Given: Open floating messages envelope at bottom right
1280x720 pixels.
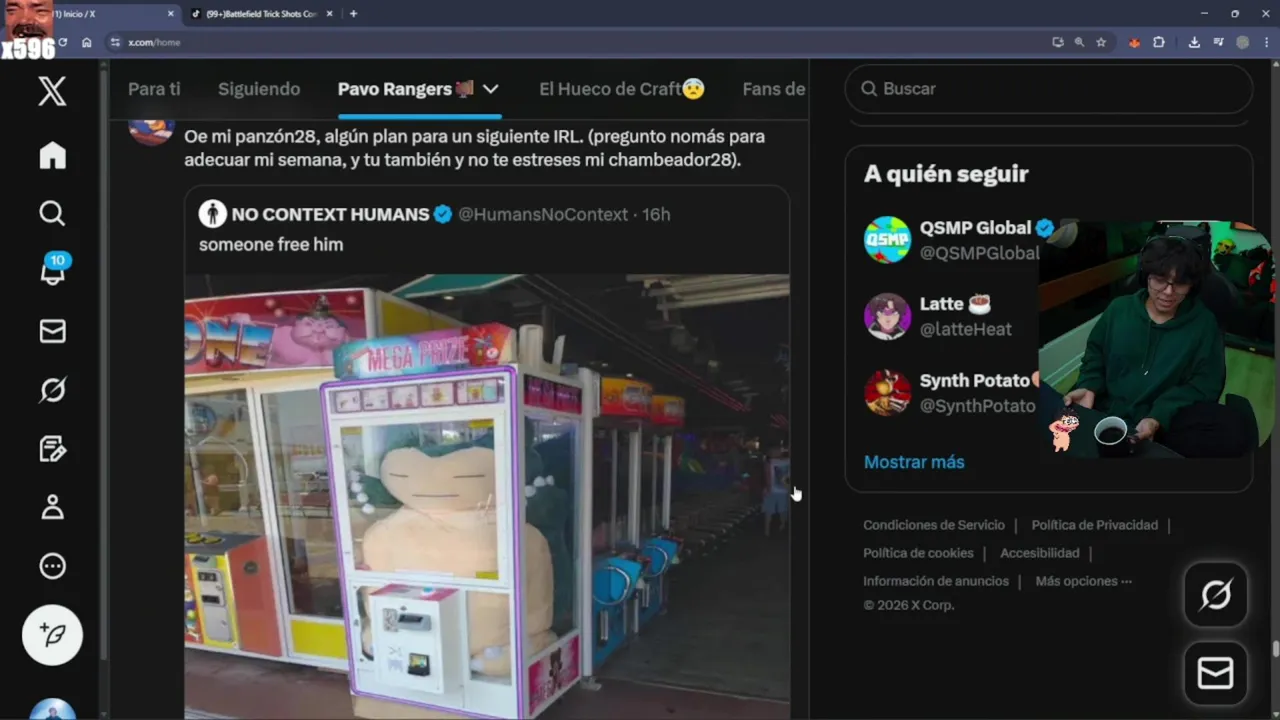Looking at the screenshot, I should click(x=1216, y=674).
